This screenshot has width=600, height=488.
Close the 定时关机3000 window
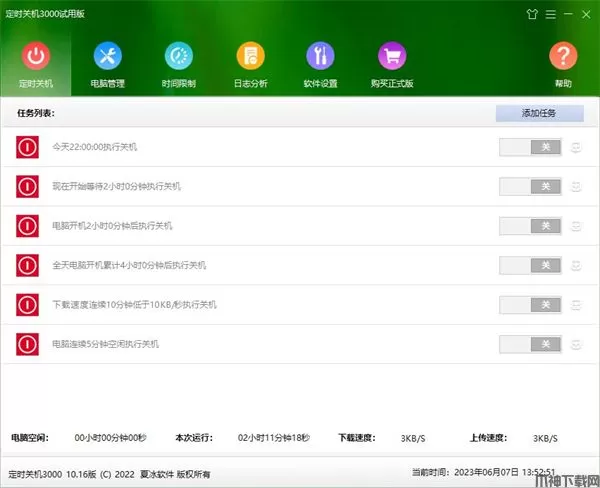pyautogui.click(x=586, y=15)
